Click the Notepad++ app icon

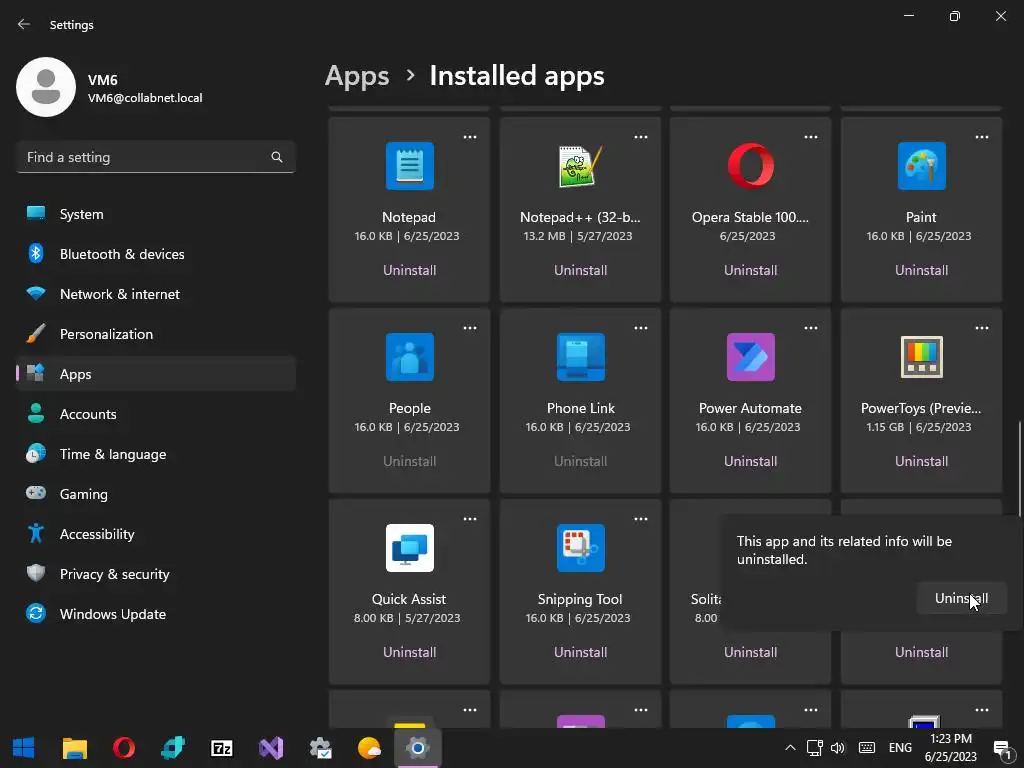coord(581,166)
